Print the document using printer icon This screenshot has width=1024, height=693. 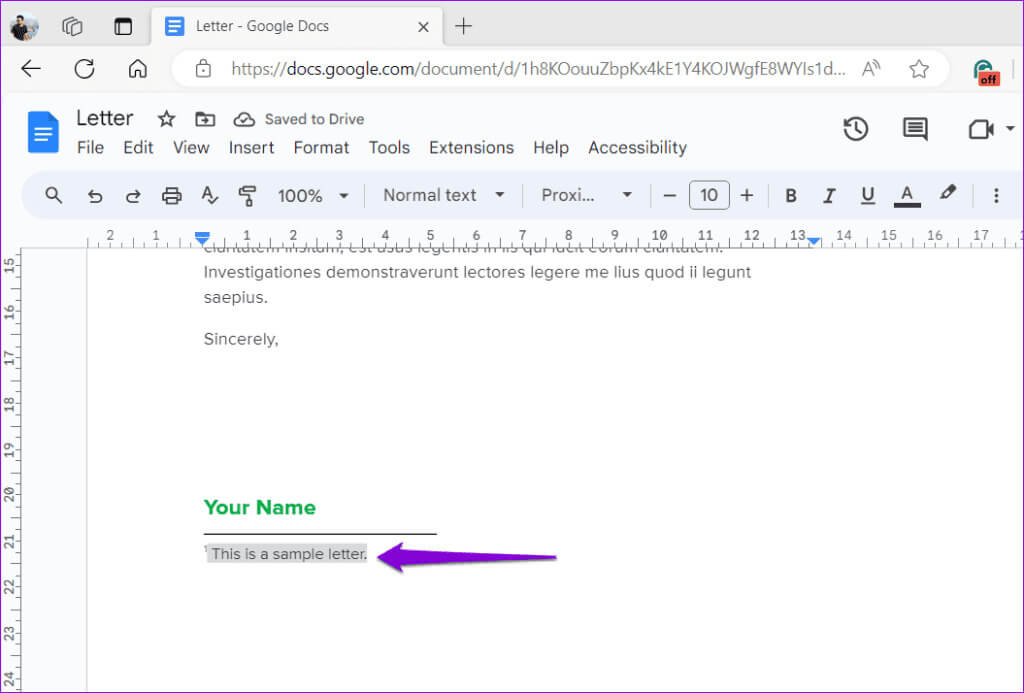172,196
